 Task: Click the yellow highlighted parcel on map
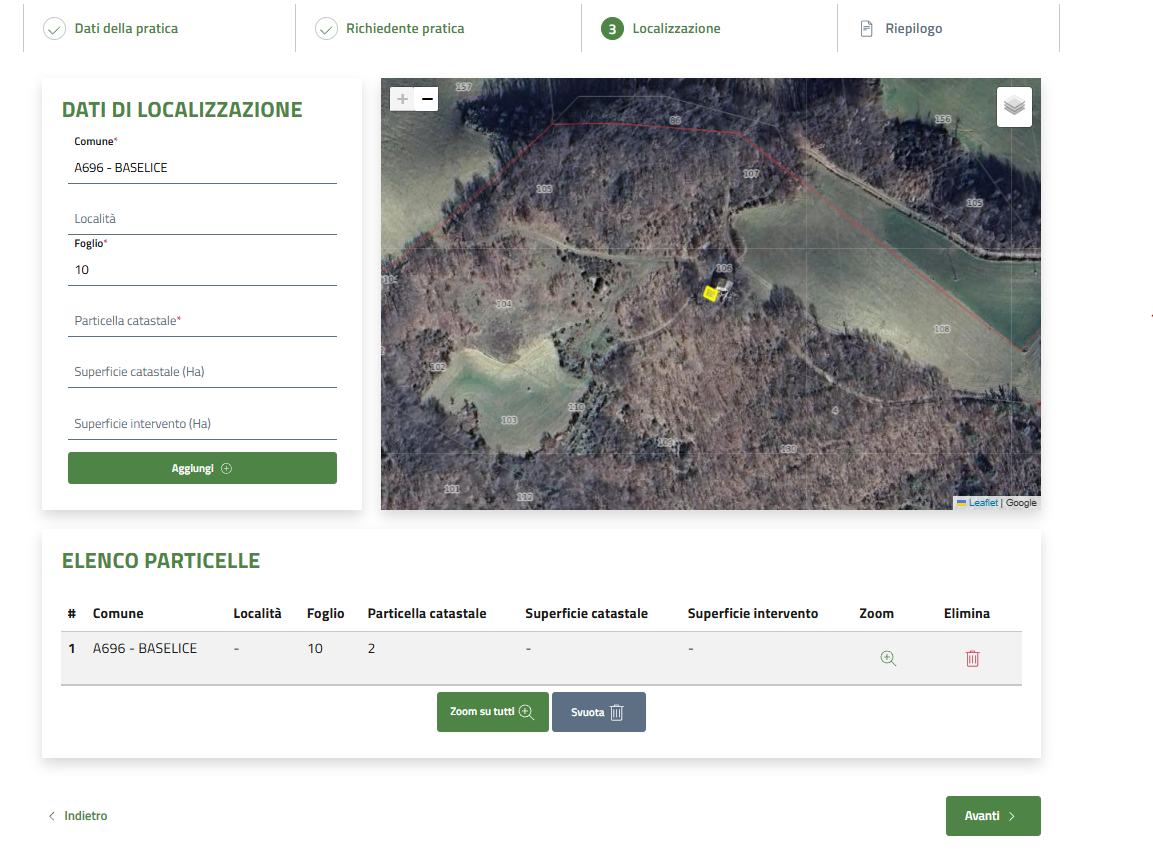tap(710, 293)
